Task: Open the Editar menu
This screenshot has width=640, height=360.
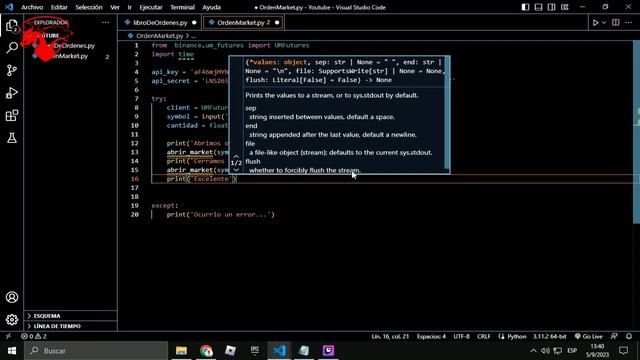Action: point(59,7)
